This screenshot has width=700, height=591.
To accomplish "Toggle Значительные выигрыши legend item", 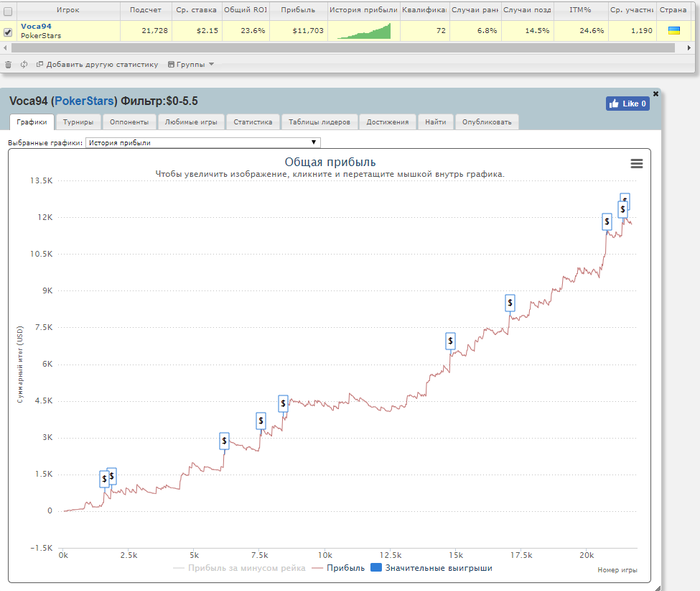I will 432,568.
